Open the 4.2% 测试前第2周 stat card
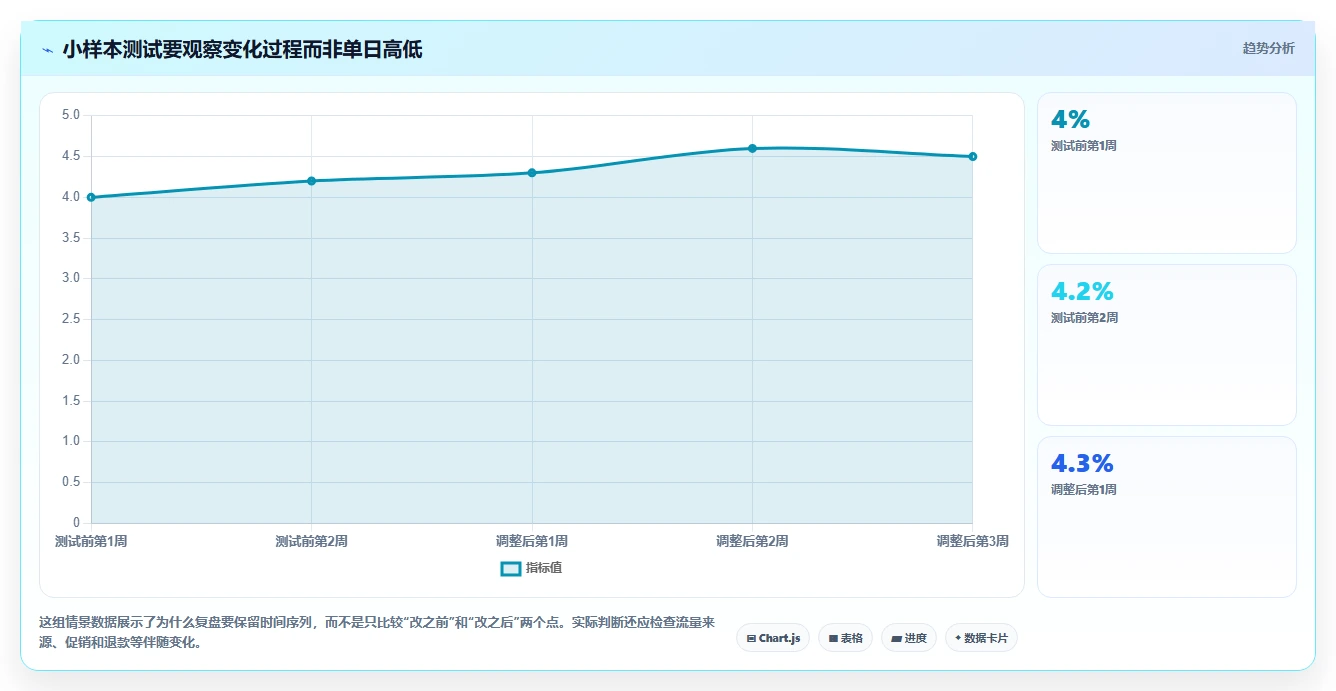This screenshot has width=1336, height=691. click(x=1166, y=345)
